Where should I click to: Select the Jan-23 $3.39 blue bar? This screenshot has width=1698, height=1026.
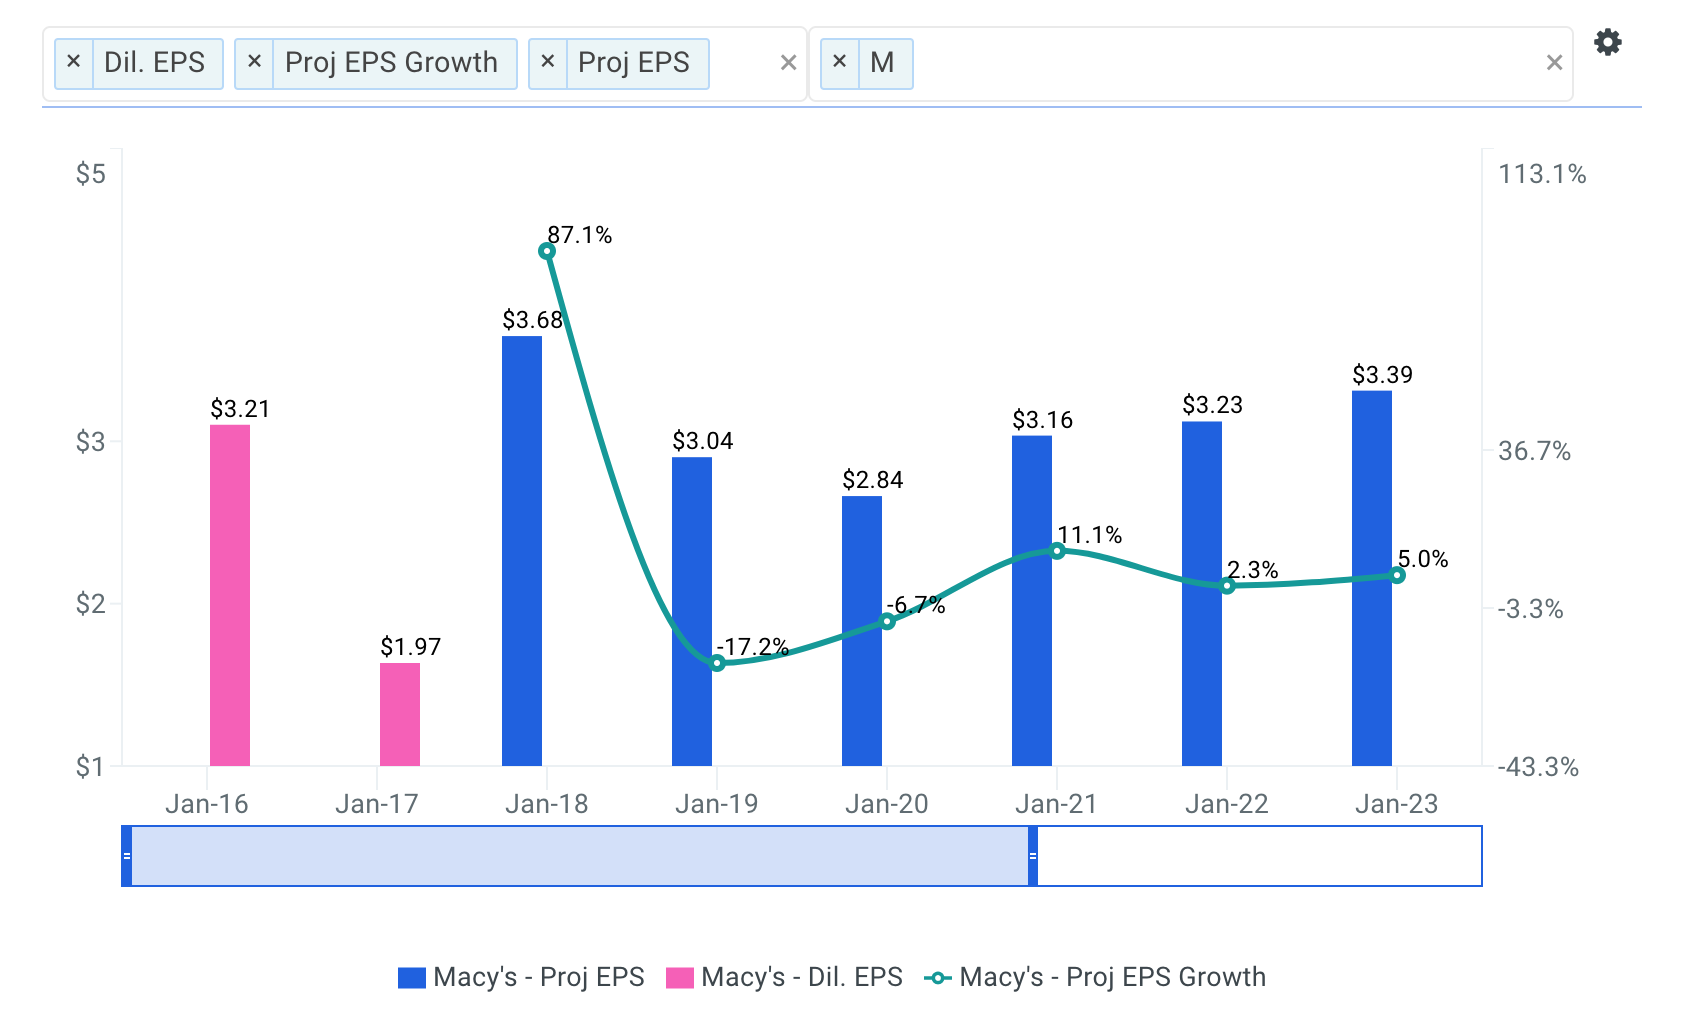tap(1372, 578)
